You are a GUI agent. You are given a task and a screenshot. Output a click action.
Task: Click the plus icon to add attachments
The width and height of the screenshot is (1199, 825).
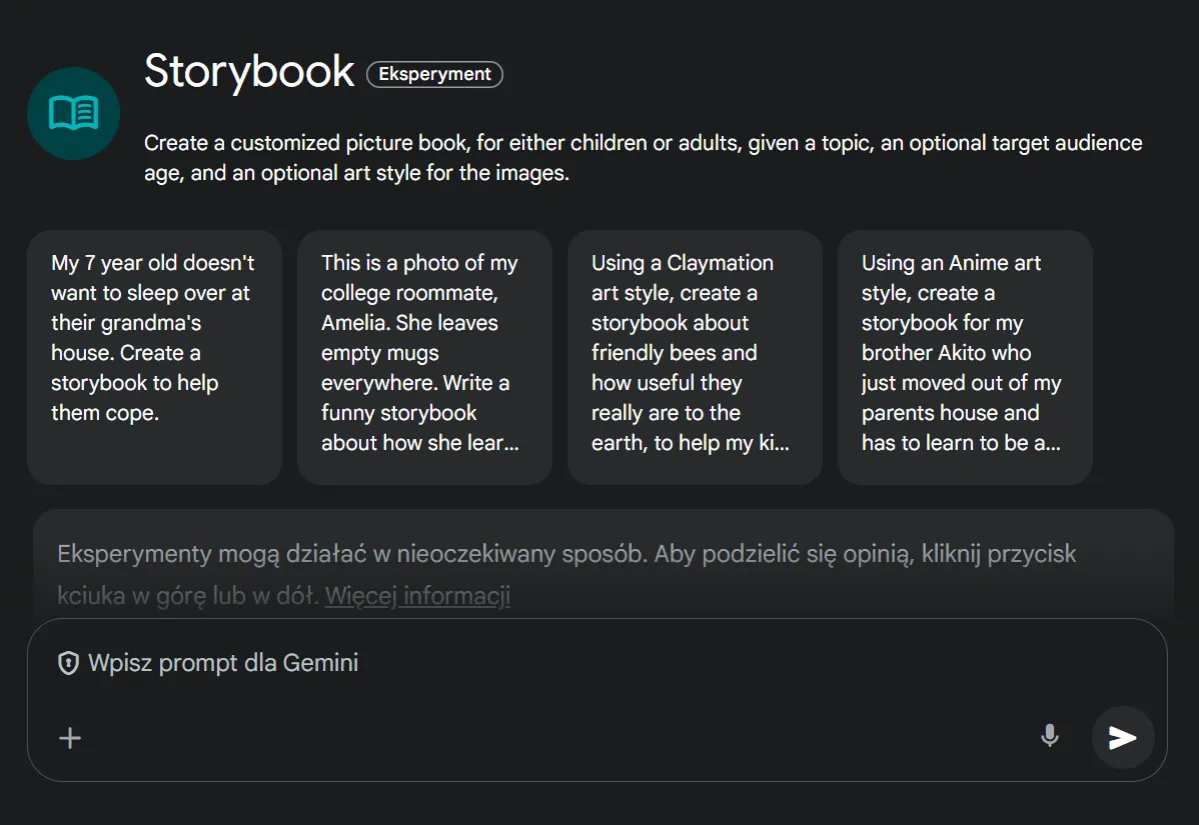pos(70,739)
